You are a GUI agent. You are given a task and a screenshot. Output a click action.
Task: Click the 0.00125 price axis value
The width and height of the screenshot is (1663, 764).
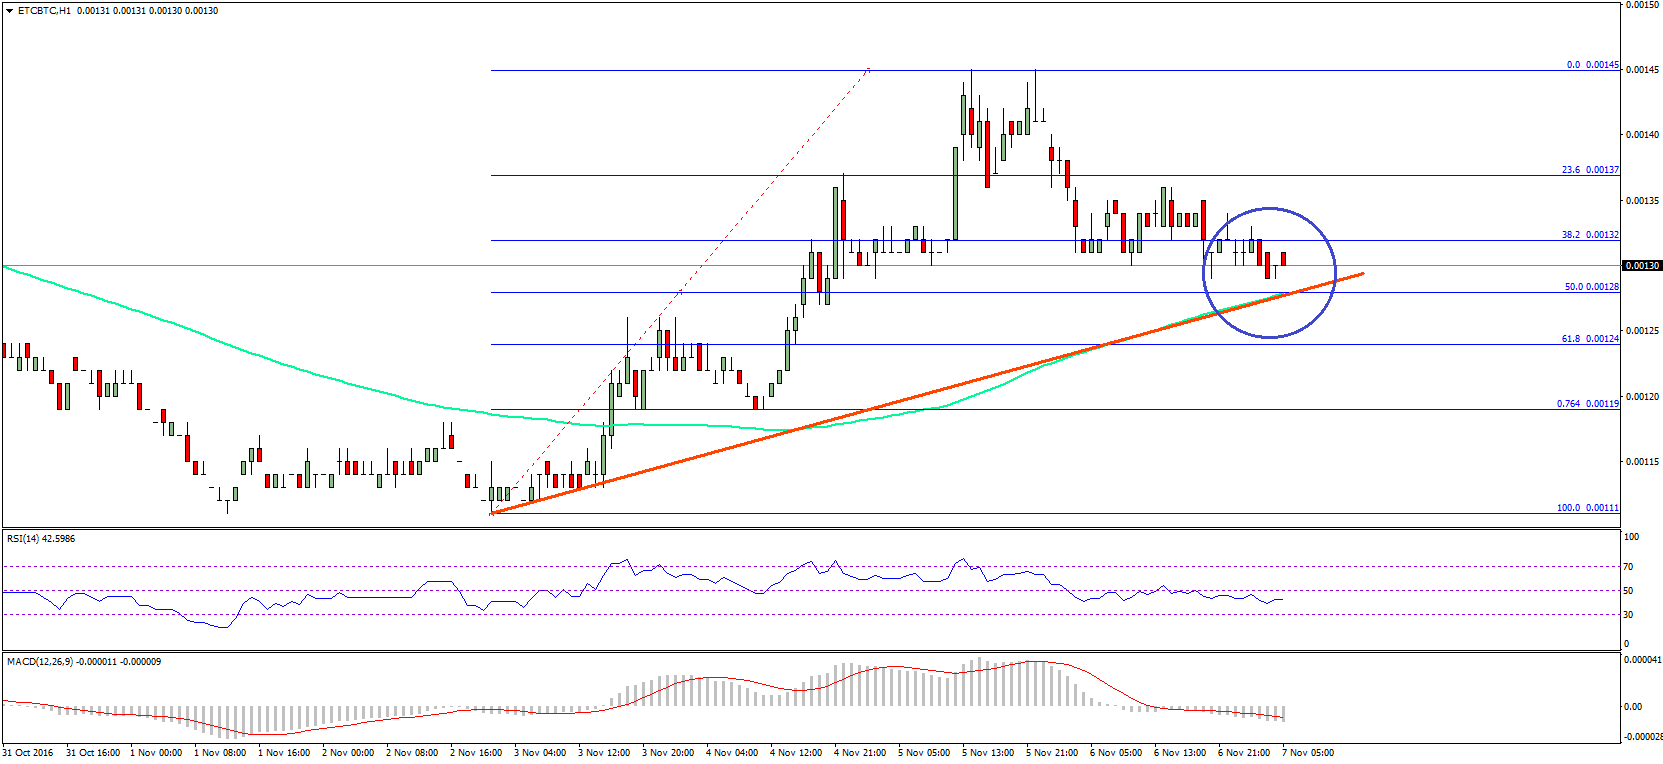point(1642,331)
